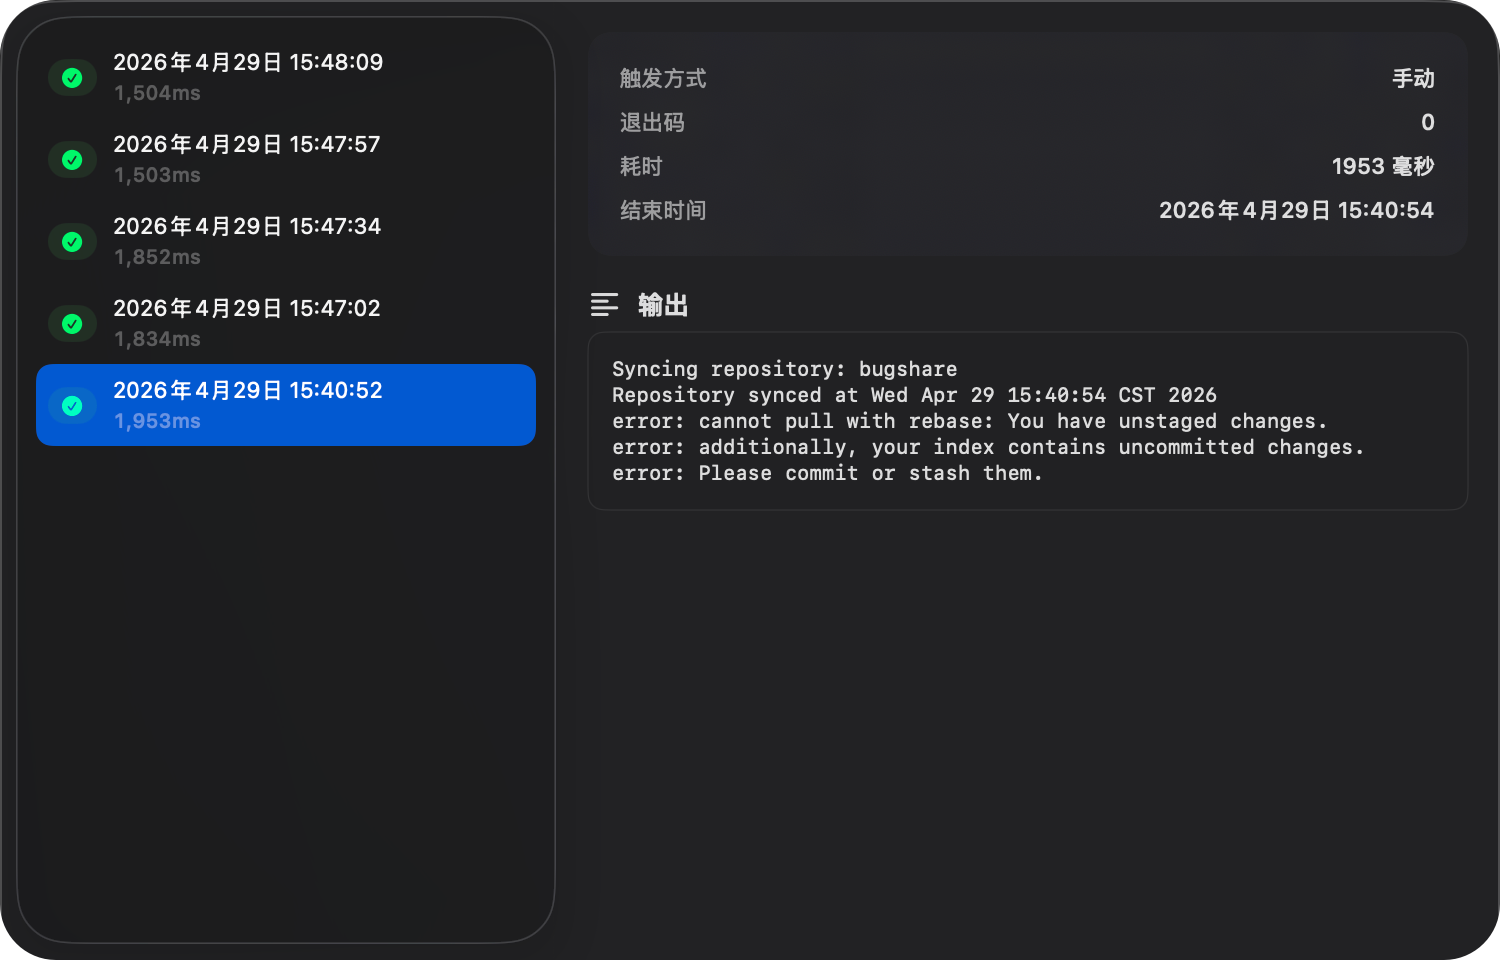Click end time value 15:40:54
This screenshot has height=960, width=1500.
tap(1296, 211)
